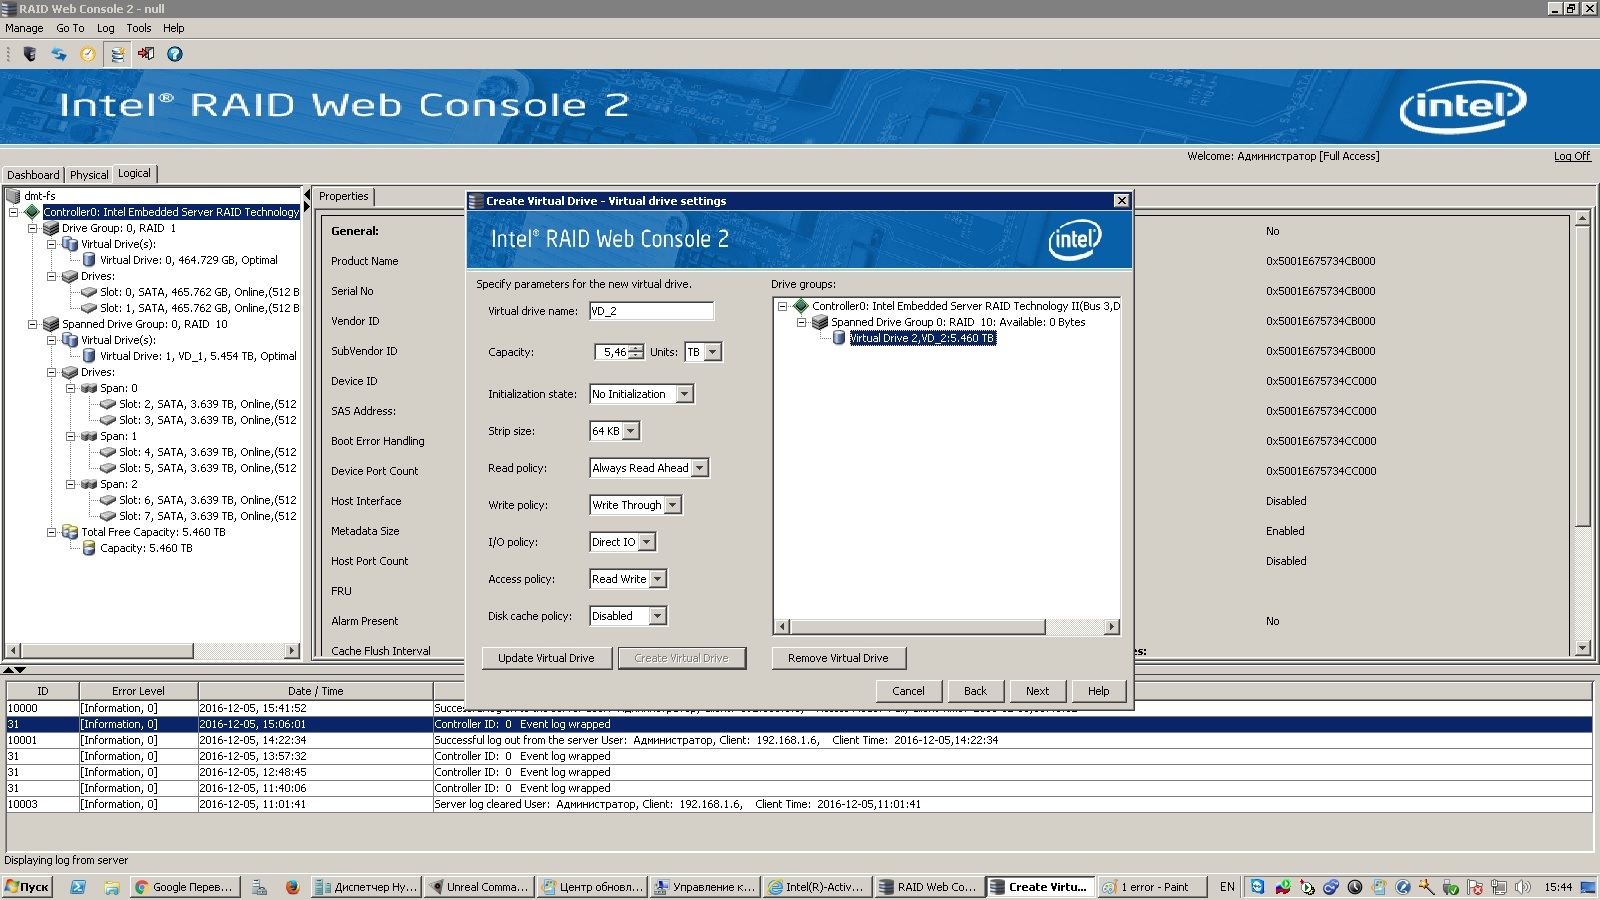This screenshot has height=900, width=1600.
Task: Click the refresh toolbar icon
Action: click(x=59, y=54)
